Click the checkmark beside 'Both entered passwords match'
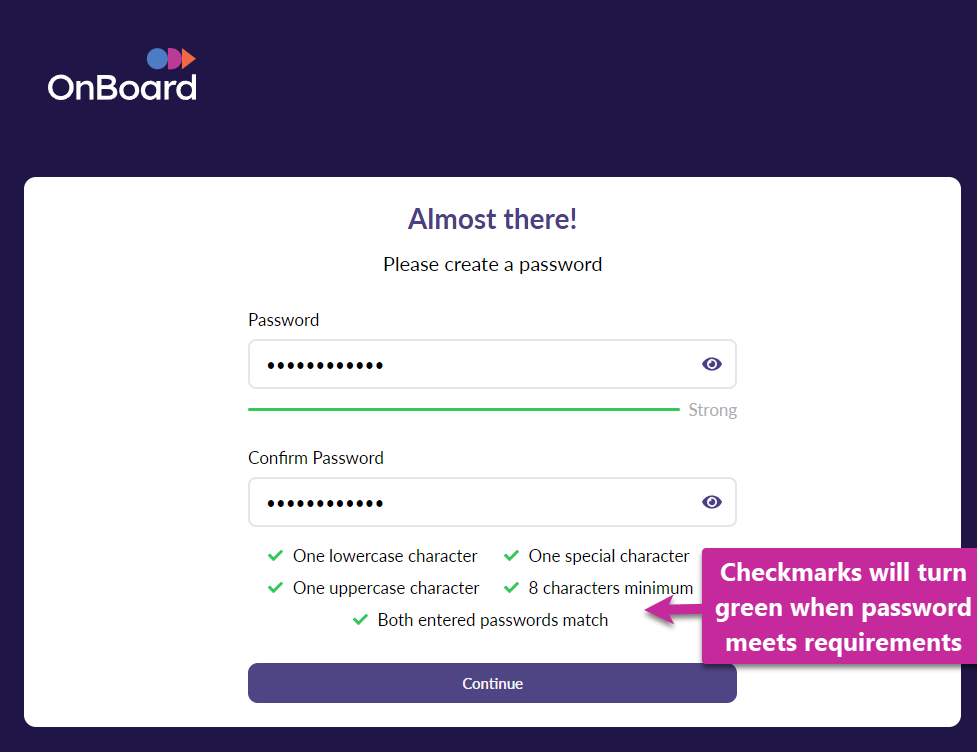 [360, 620]
